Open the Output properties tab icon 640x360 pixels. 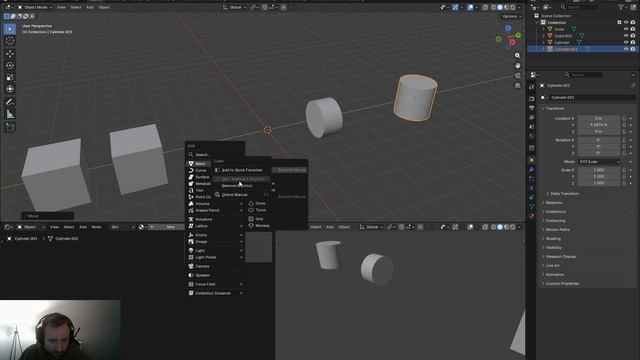[x=531, y=108]
